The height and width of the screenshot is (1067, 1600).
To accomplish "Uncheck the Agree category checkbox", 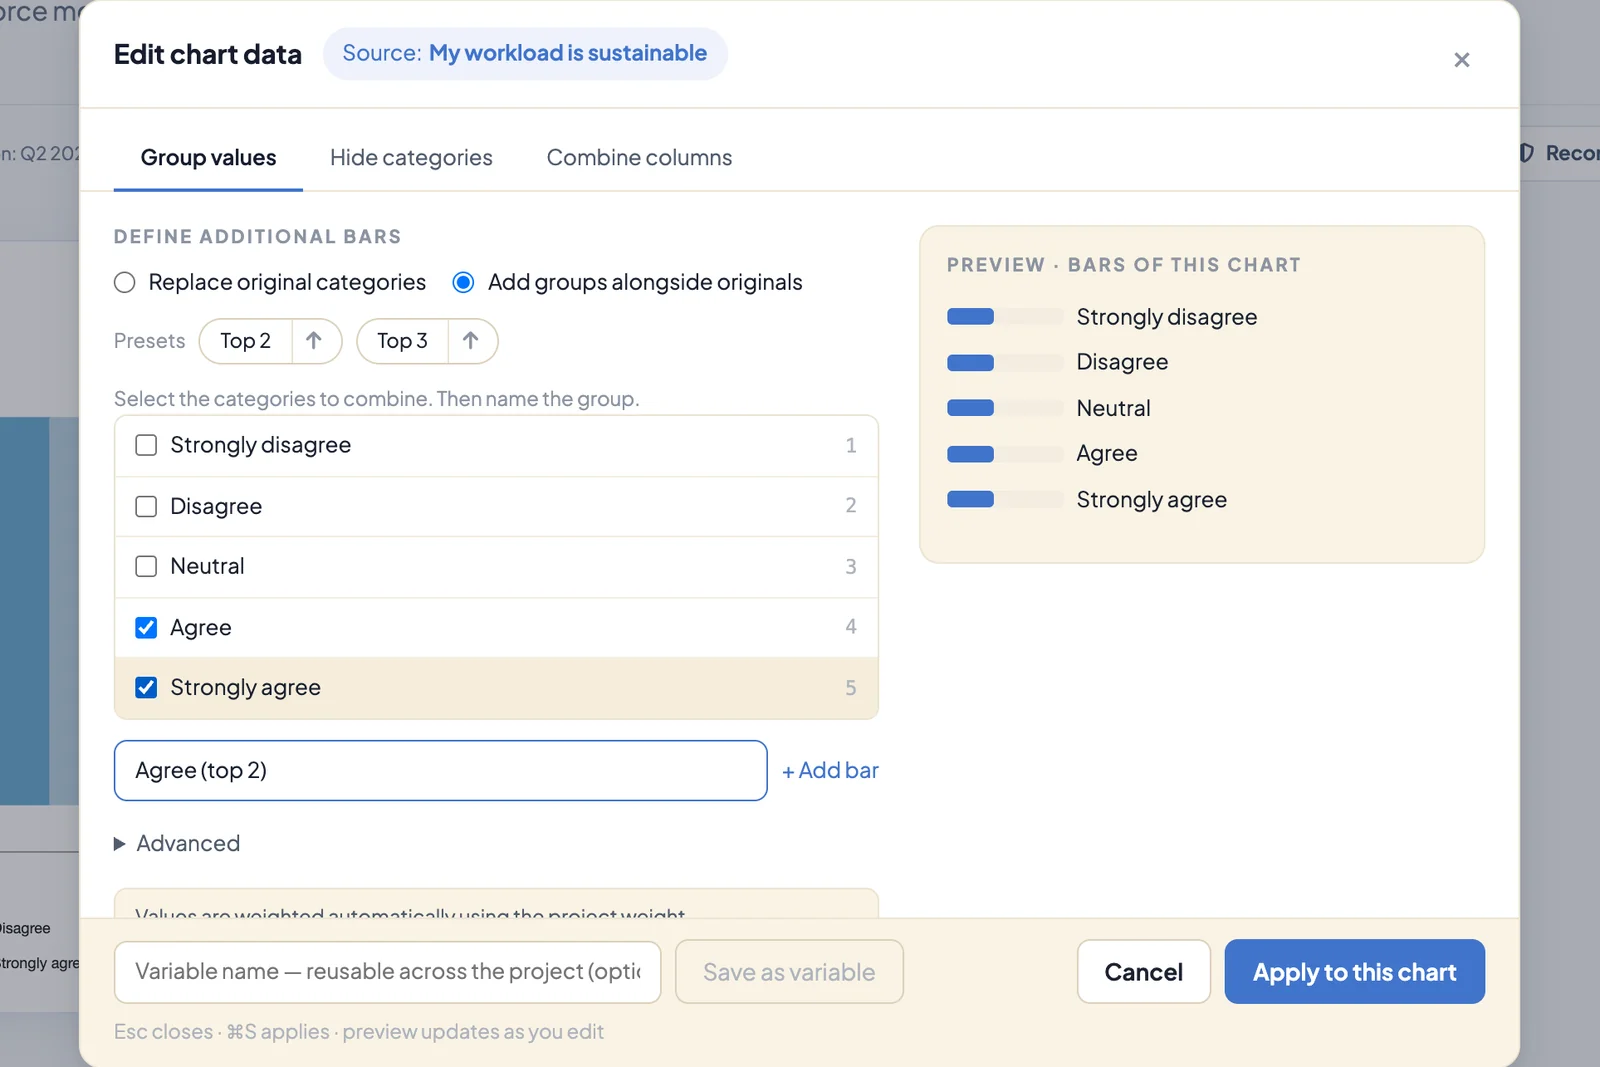I will [x=146, y=627].
